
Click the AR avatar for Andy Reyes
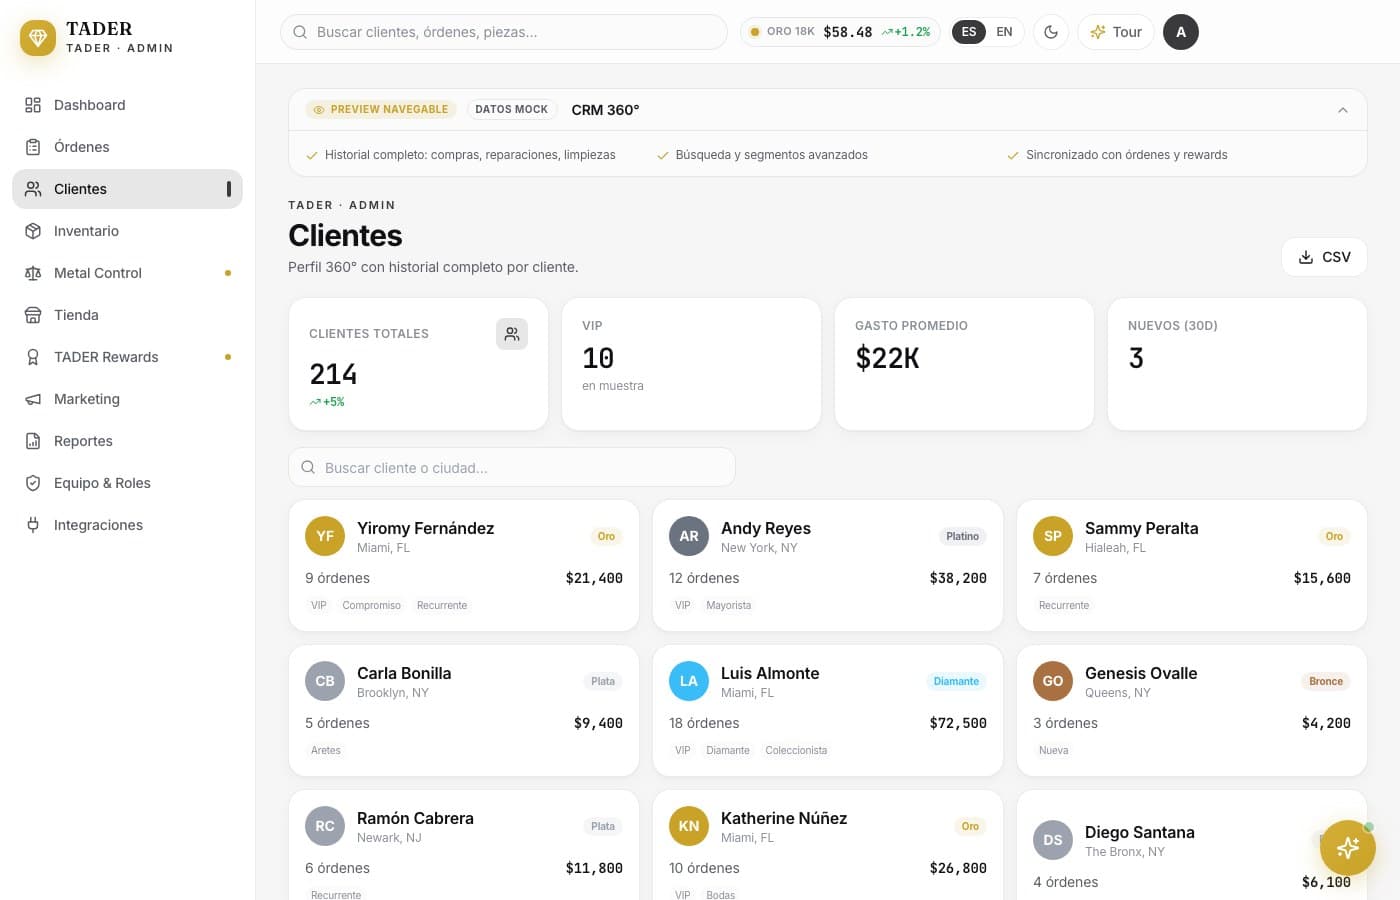pyautogui.click(x=689, y=536)
